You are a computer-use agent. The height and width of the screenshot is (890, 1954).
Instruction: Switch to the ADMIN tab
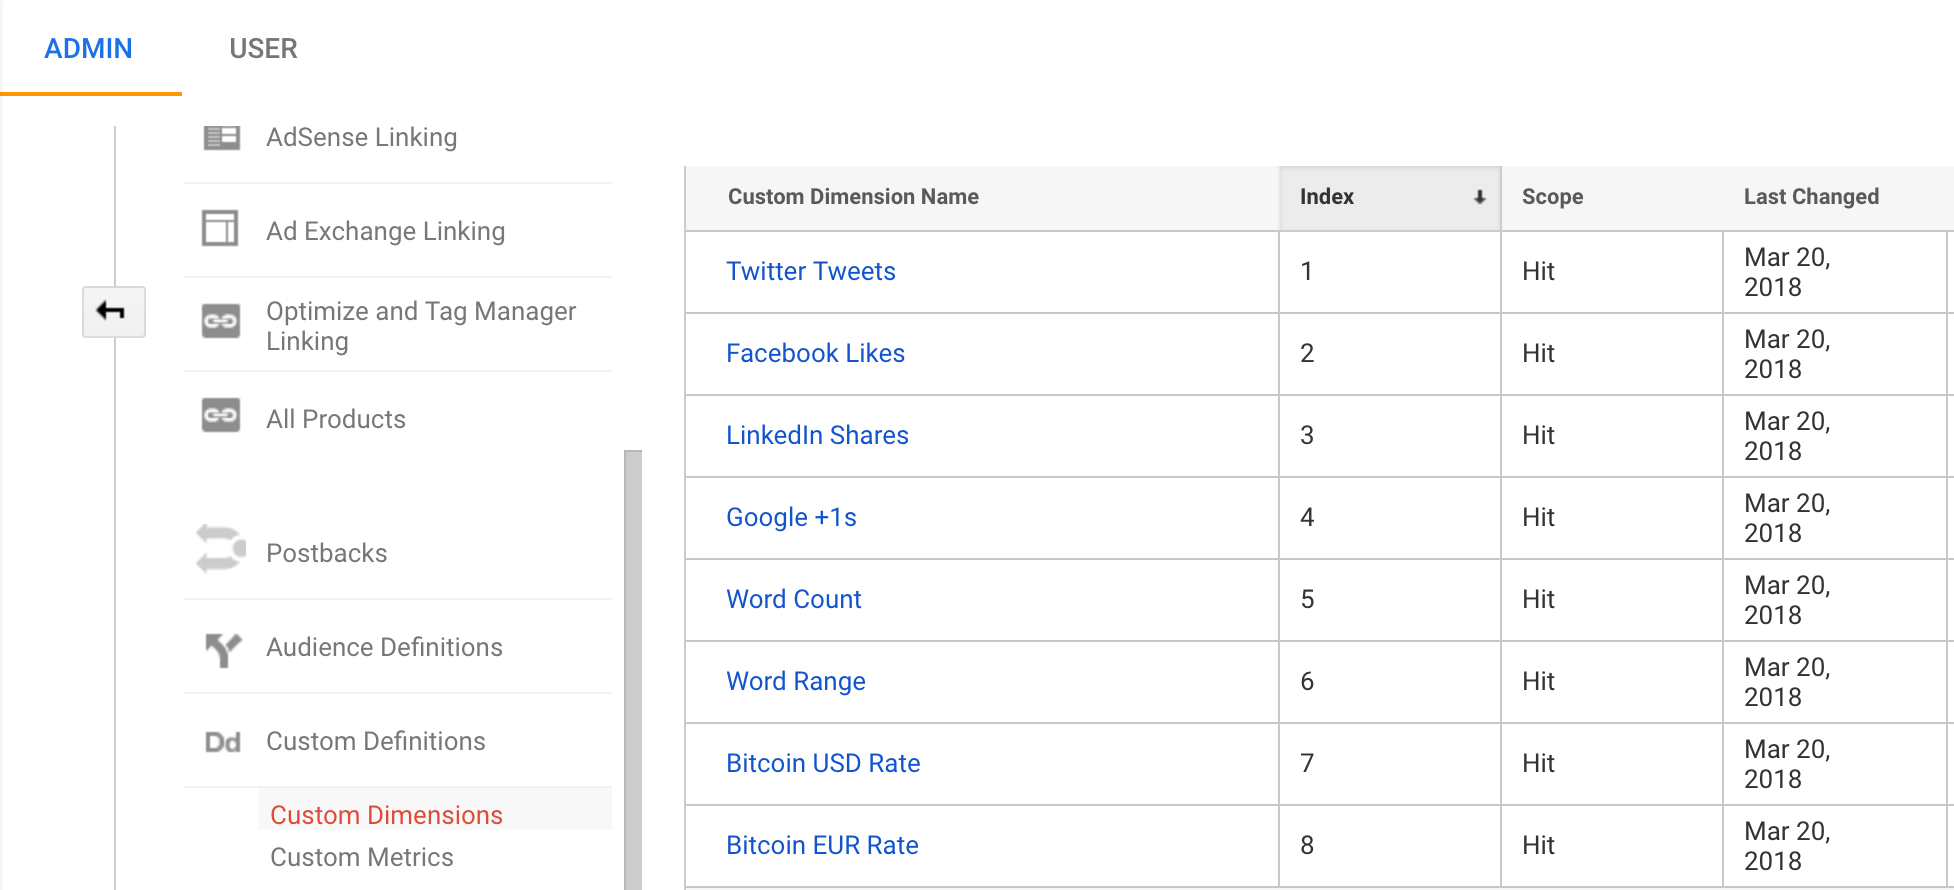(89, 48)
